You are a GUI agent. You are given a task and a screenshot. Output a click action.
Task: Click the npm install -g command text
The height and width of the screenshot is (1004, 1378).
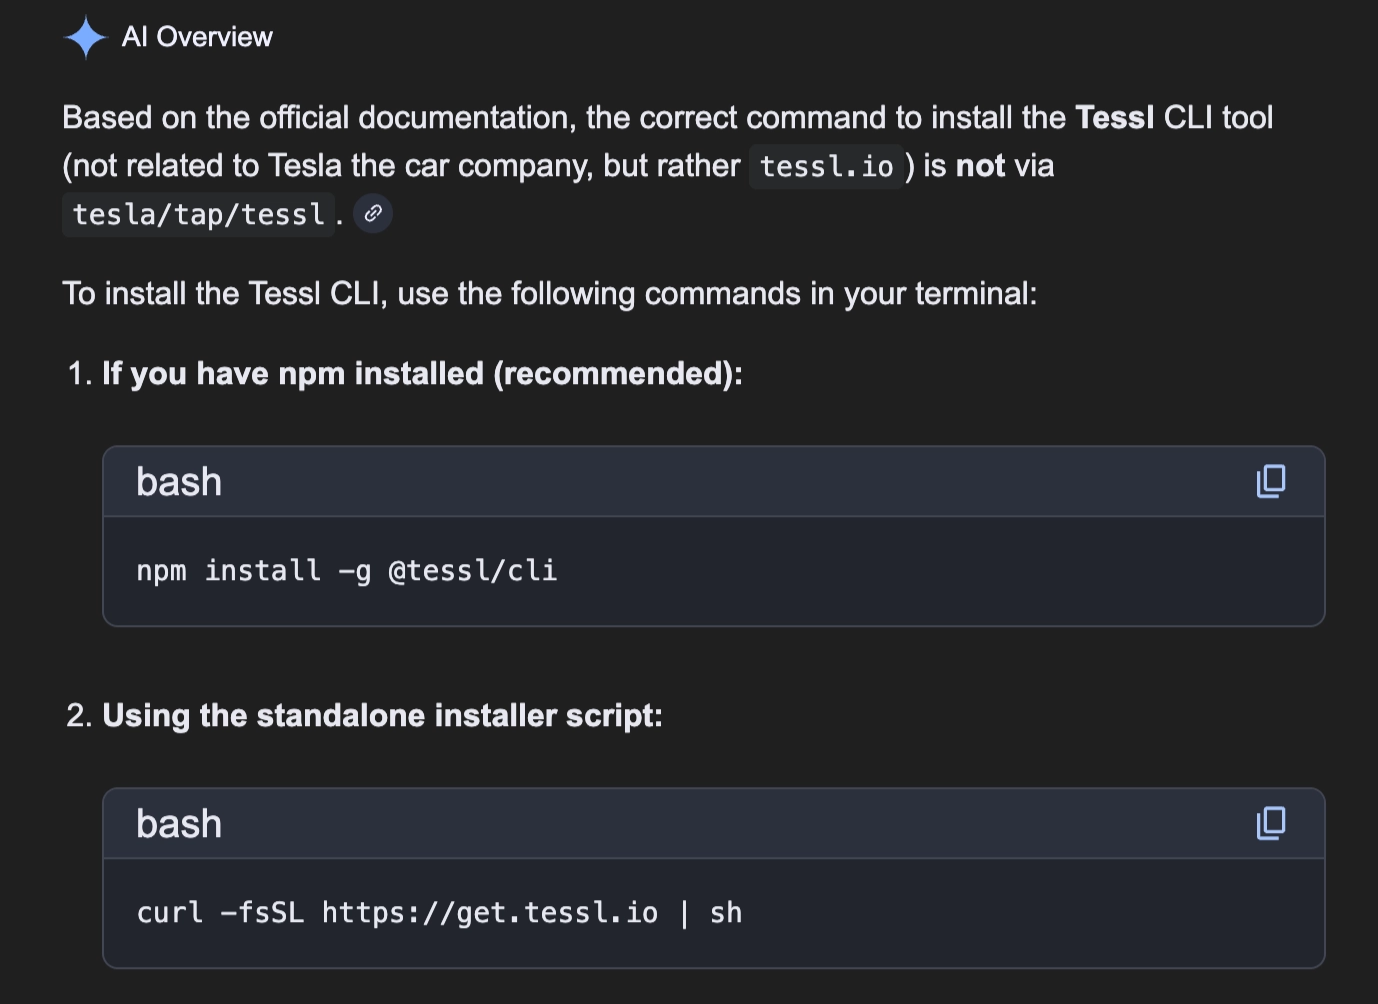(253, 571)
